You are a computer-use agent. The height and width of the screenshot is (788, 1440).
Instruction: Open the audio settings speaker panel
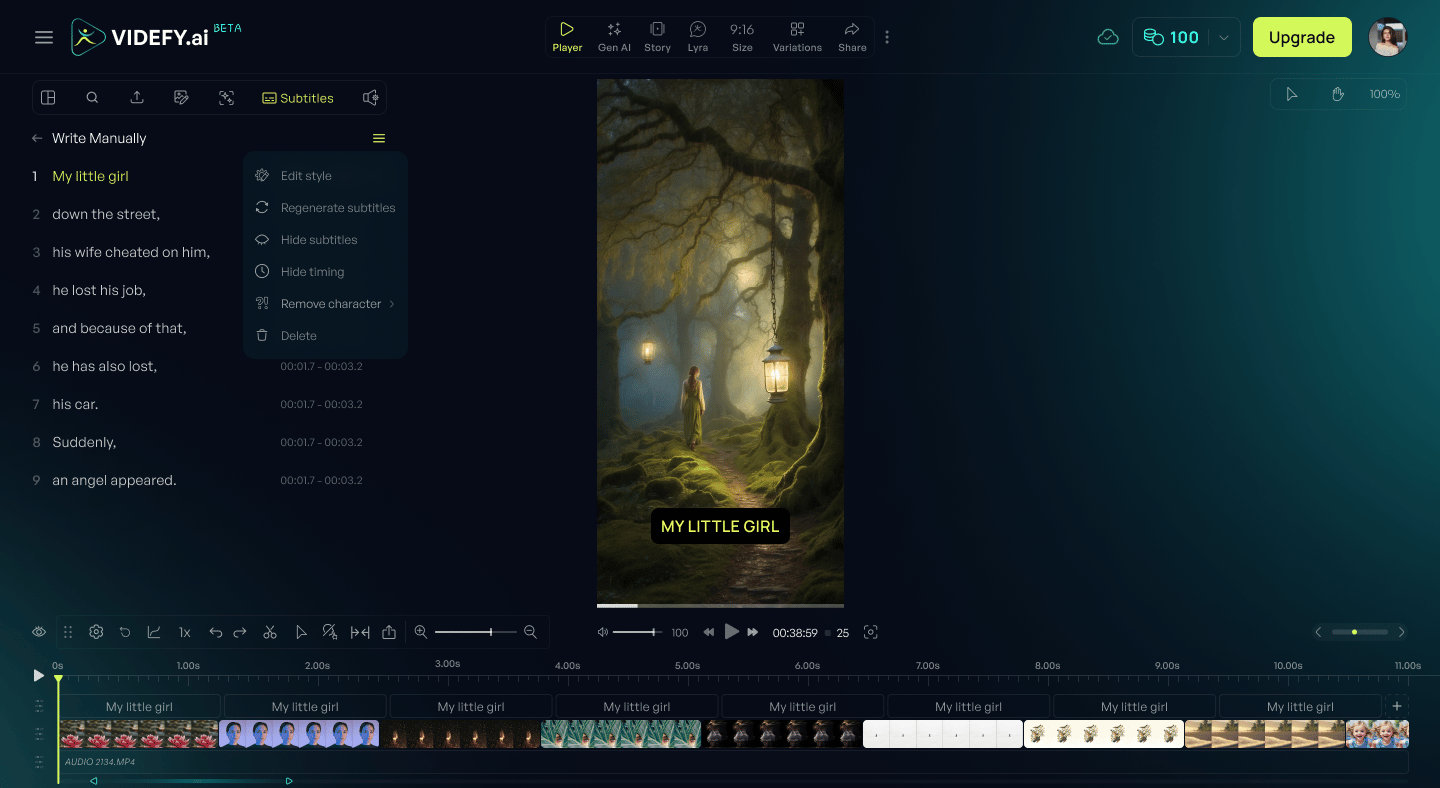370,98
